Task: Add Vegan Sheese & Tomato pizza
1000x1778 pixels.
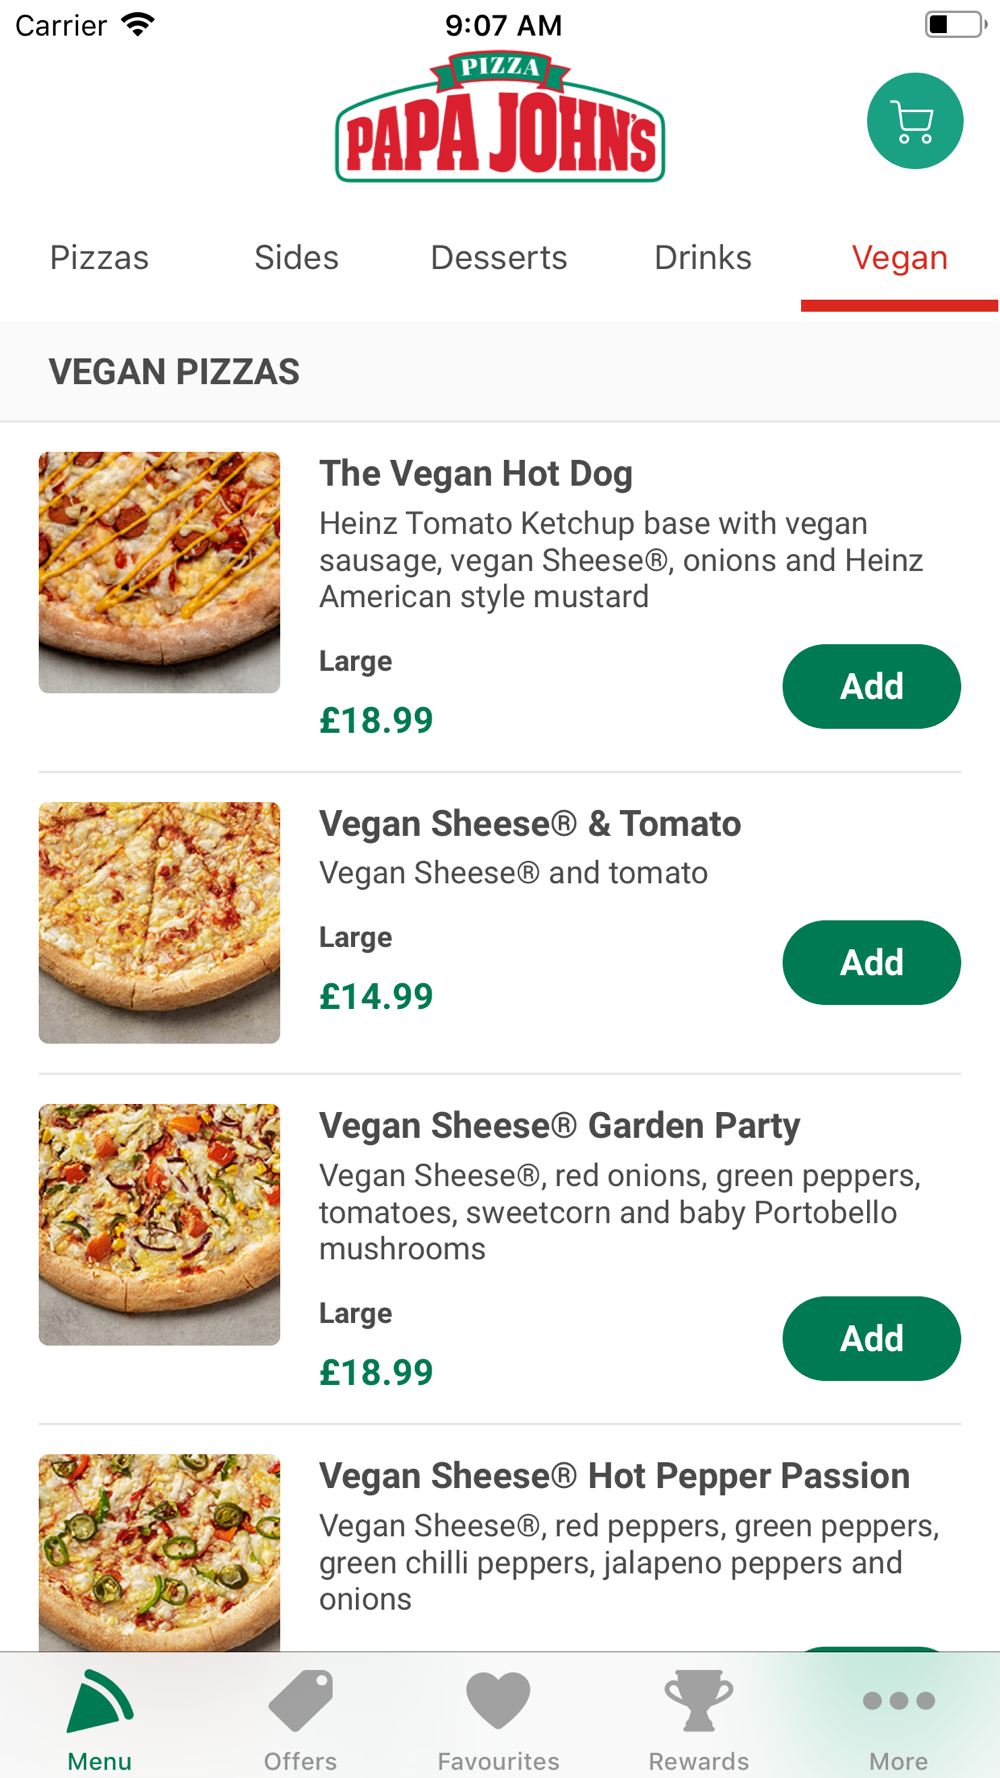Action: 871,963
